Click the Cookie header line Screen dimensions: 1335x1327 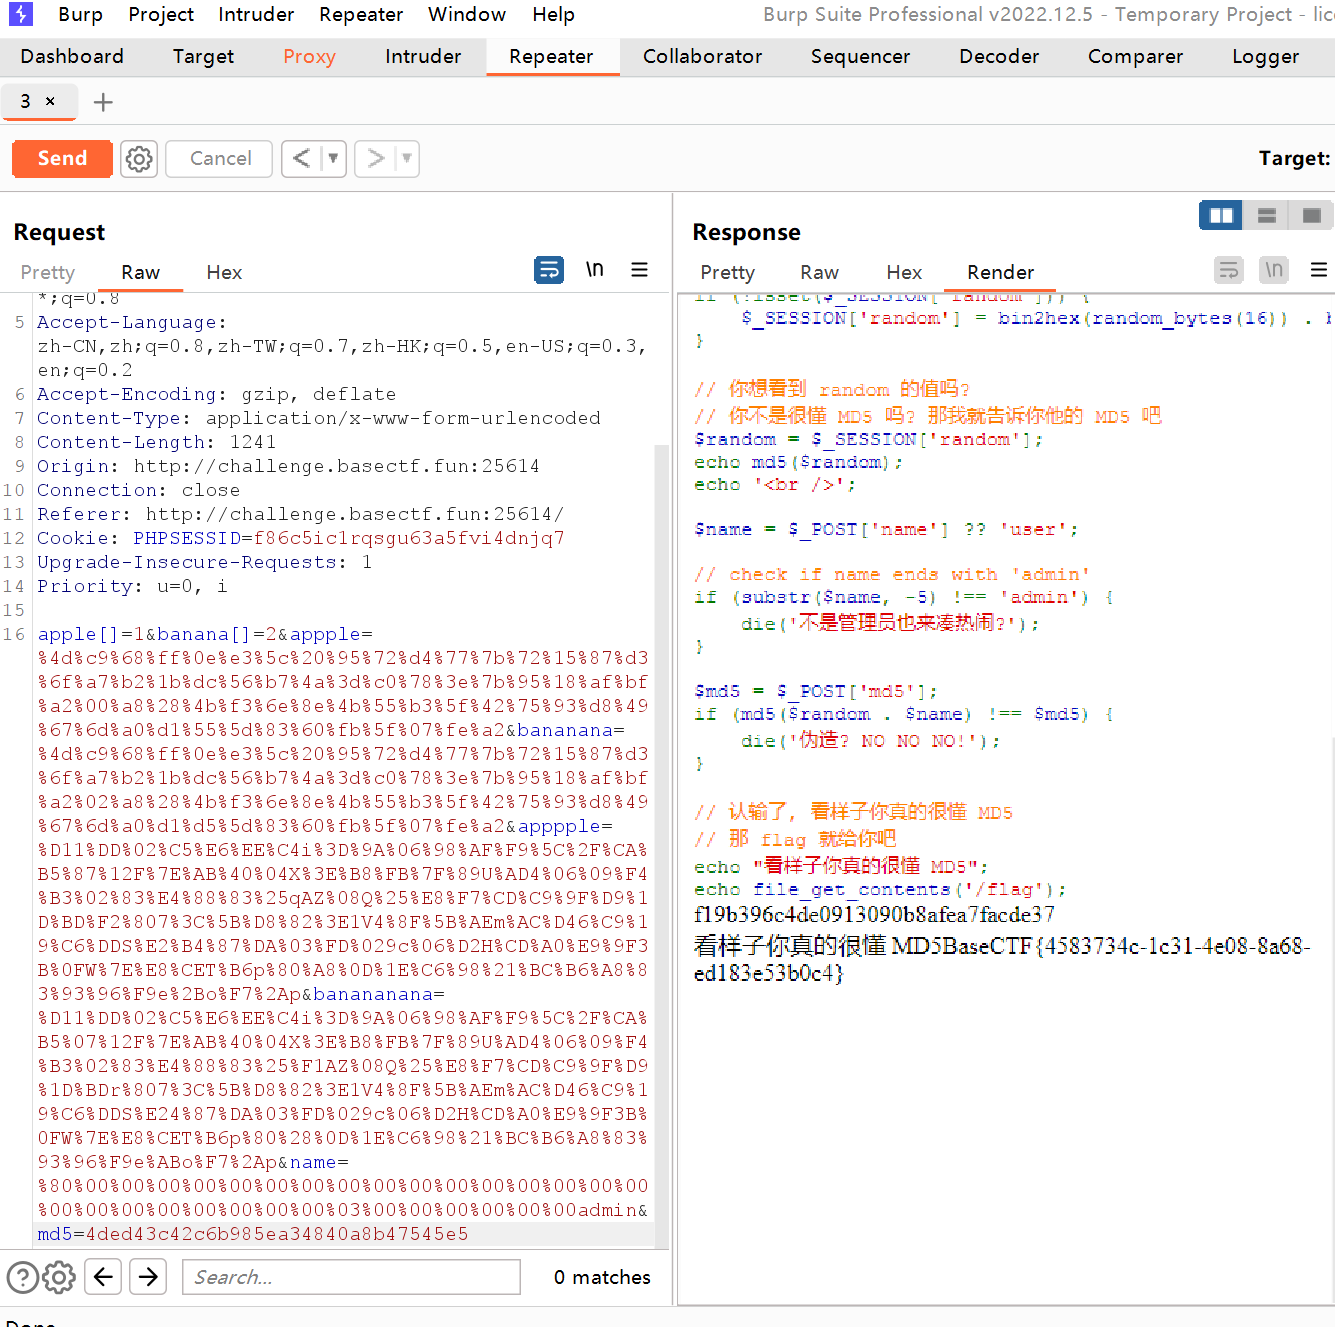[x=301, y=538]
